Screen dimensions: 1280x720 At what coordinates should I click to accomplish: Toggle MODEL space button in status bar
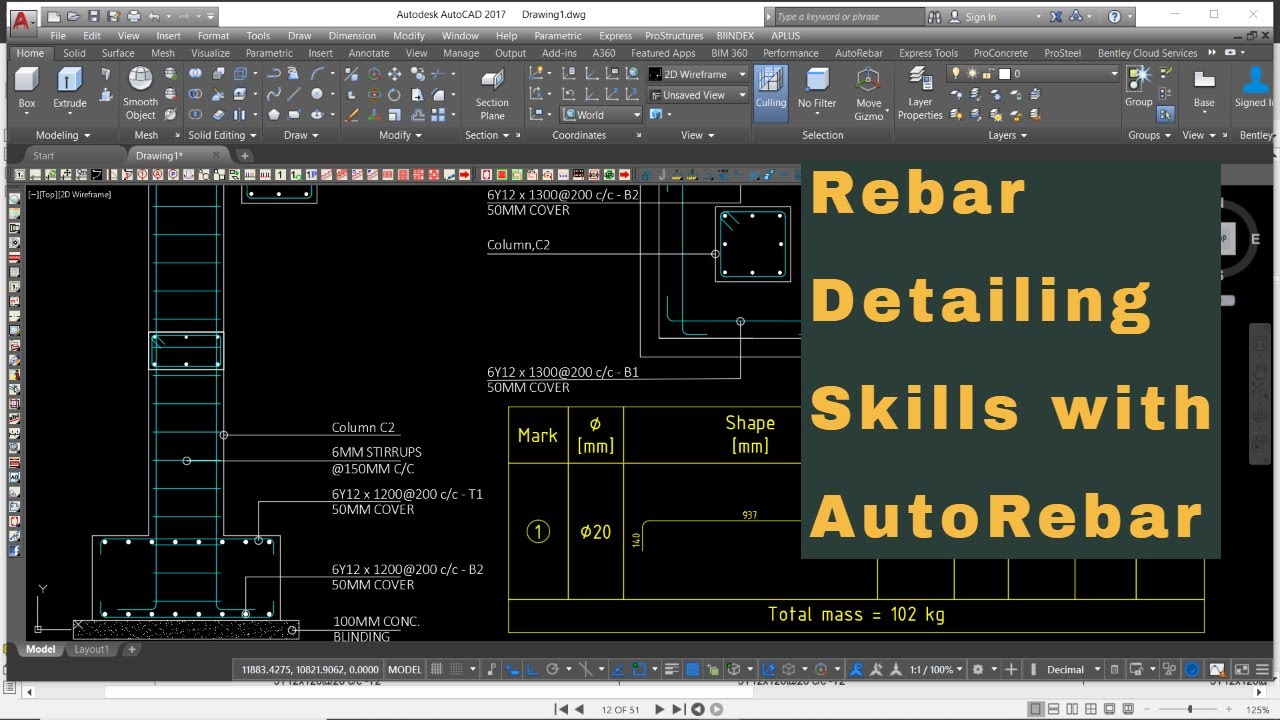[x=405, y=669]
